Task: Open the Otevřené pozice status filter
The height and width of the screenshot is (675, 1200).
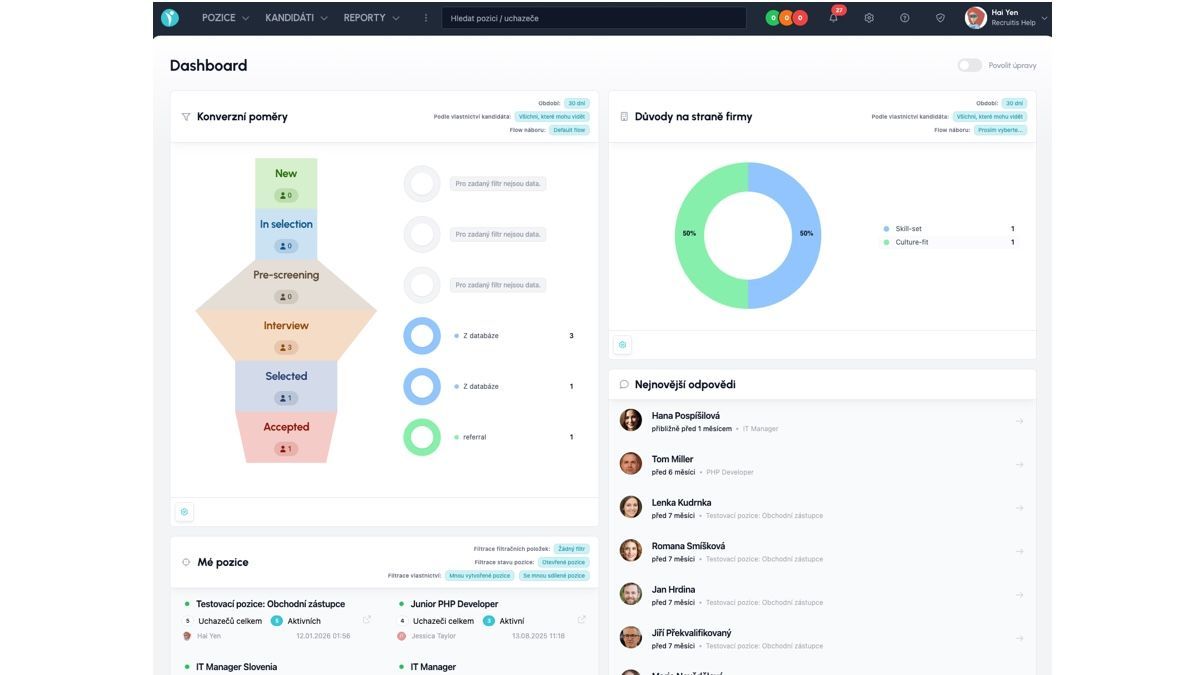Action: [x=564, y=562]
